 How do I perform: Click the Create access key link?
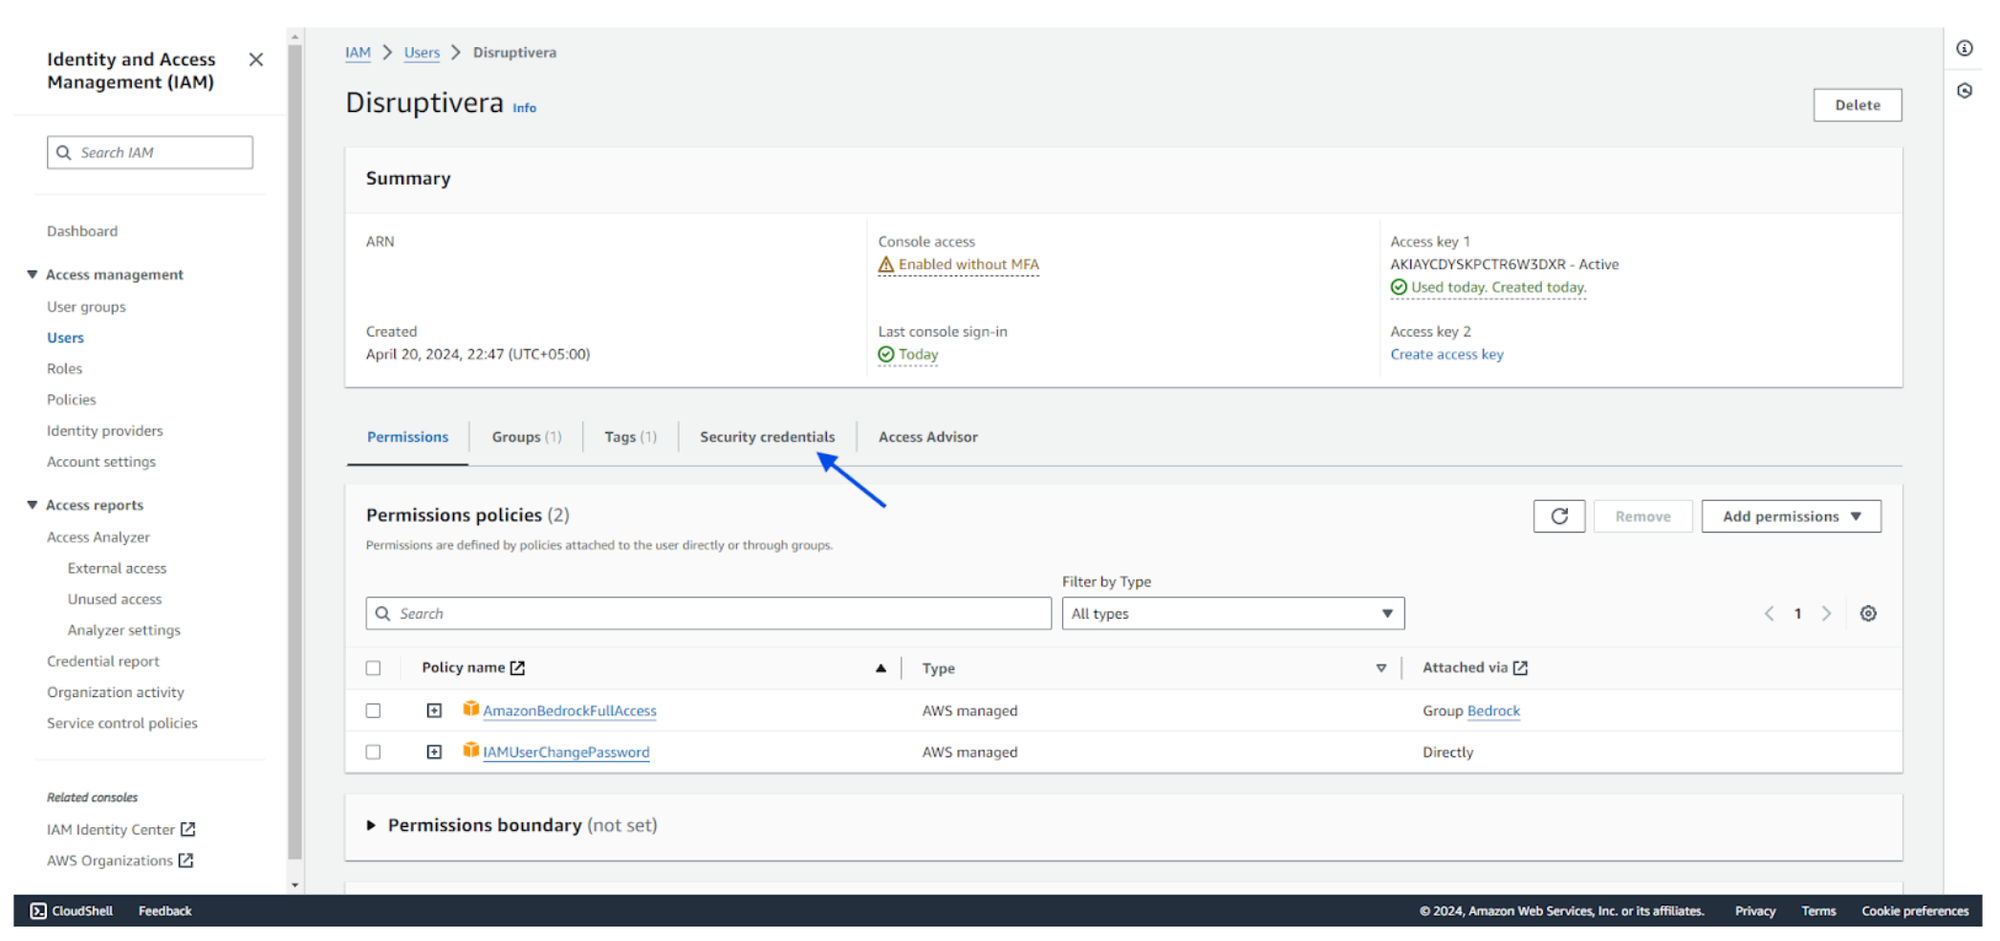click(1446, 355)
